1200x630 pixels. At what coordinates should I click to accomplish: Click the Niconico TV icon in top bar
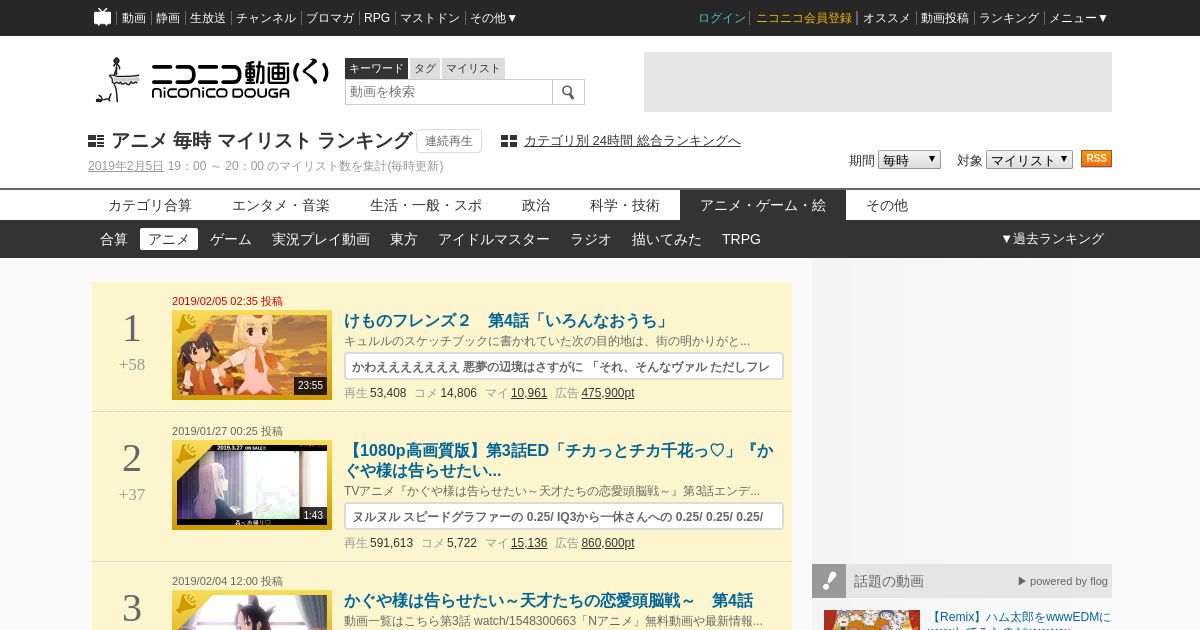(x=102, y=17)
